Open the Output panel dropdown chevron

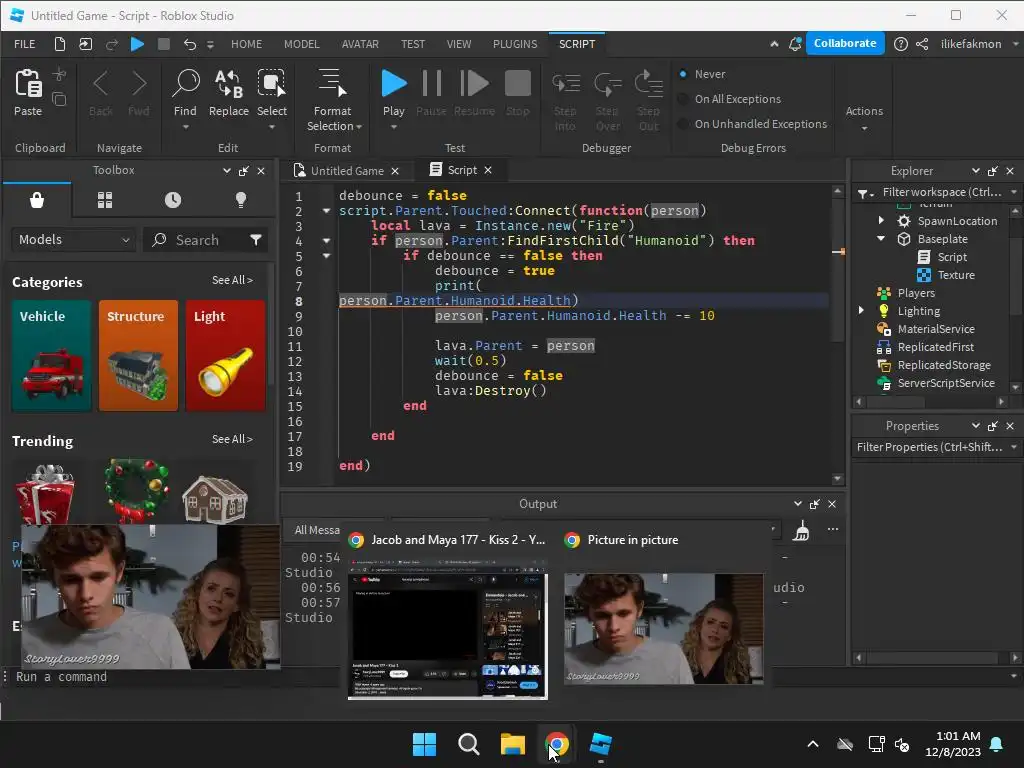click(x=797, y=504)
